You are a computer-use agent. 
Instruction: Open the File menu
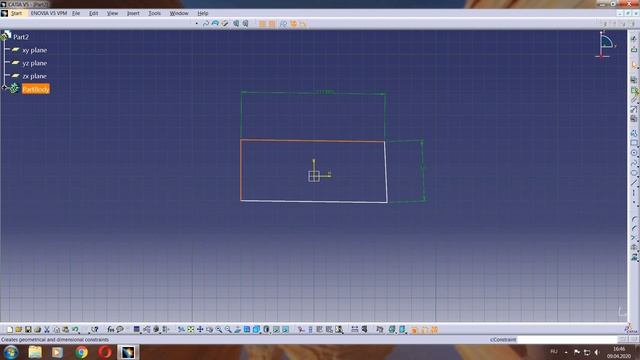tap(76, 13)
